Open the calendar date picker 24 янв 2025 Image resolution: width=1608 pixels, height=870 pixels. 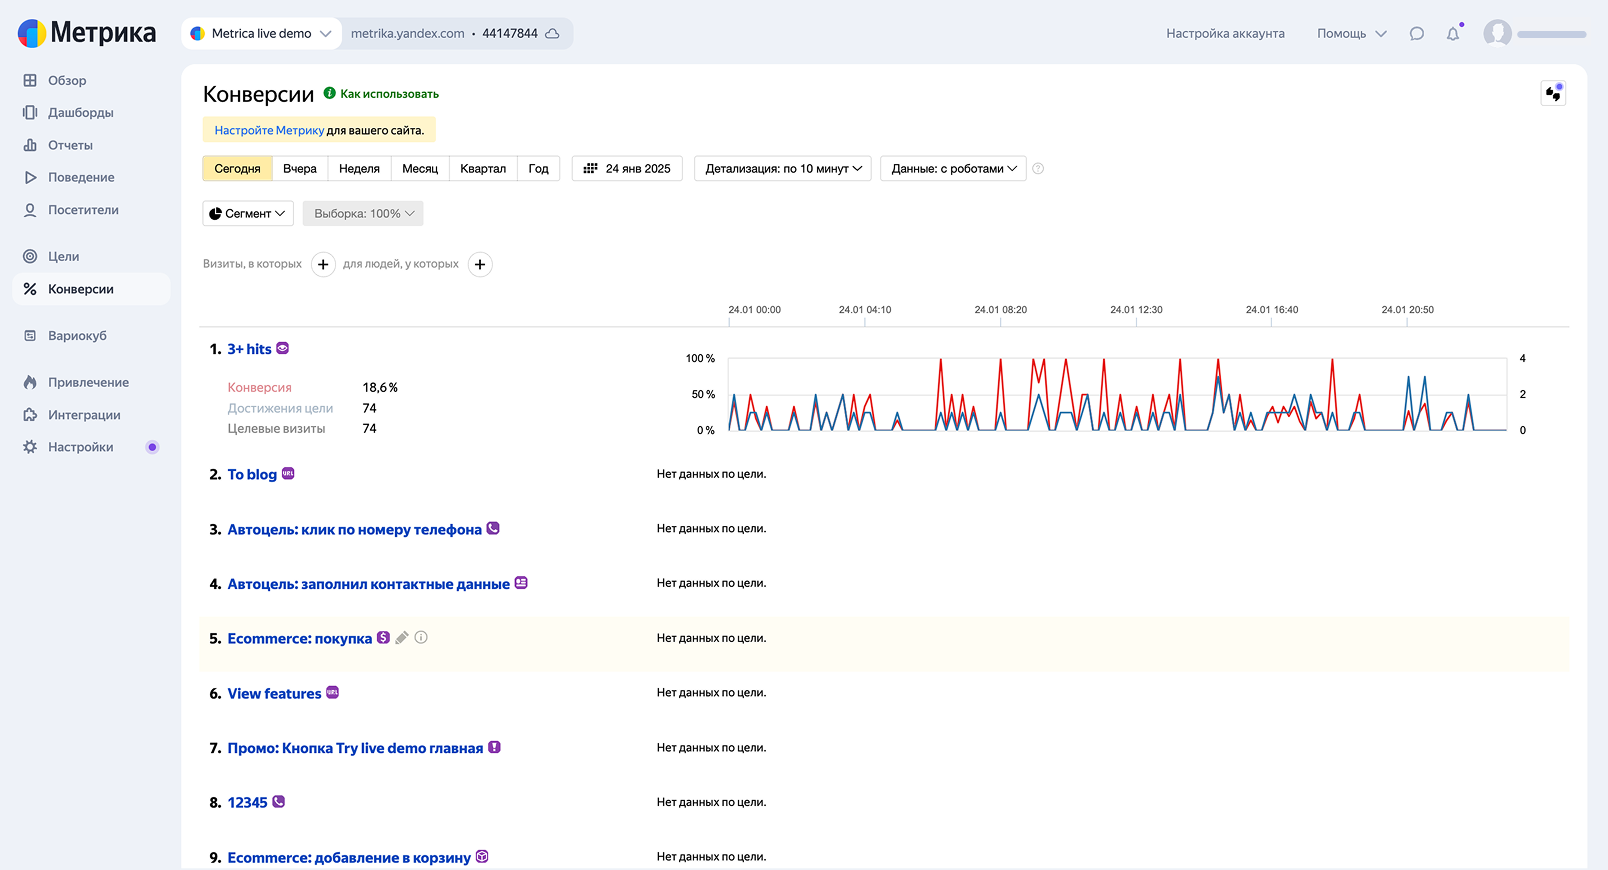tap(627, 169)
